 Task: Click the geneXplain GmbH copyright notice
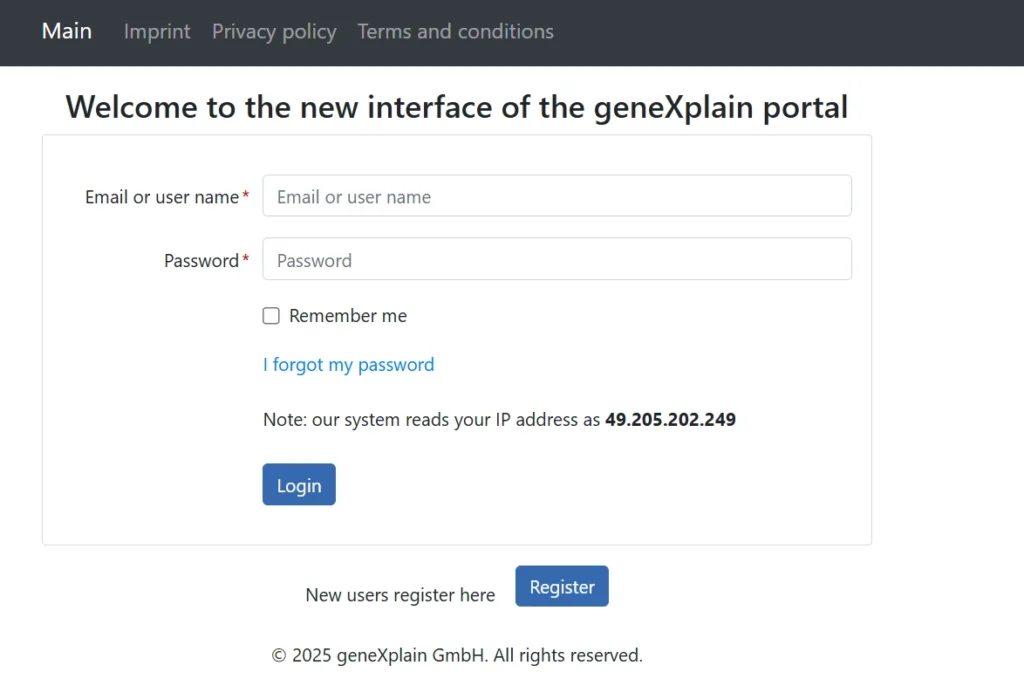(x=457, y=656)
